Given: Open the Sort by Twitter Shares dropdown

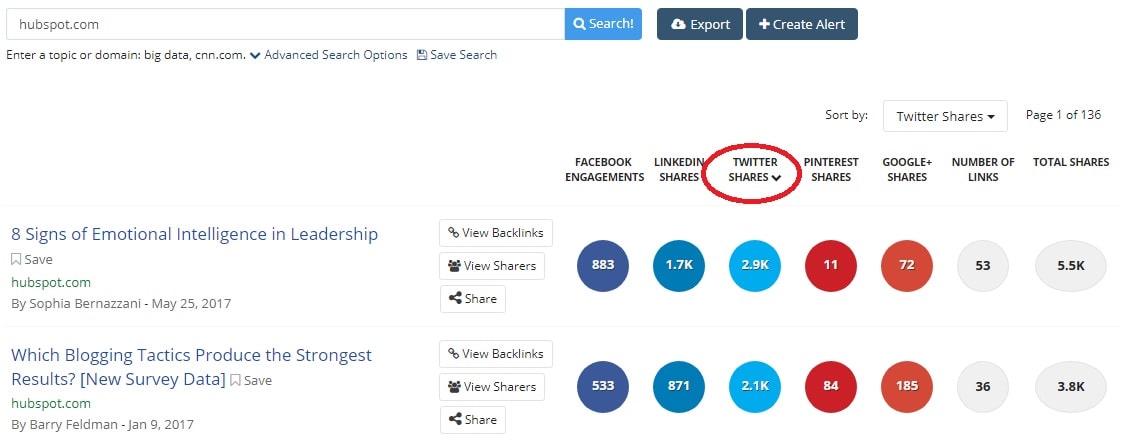Looking at the screenshot, I should click(944, 116).
